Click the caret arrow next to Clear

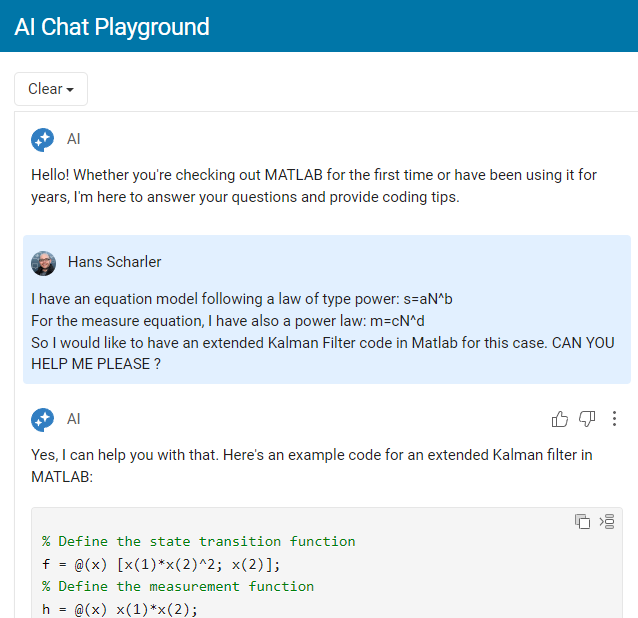tap(70, 90)
